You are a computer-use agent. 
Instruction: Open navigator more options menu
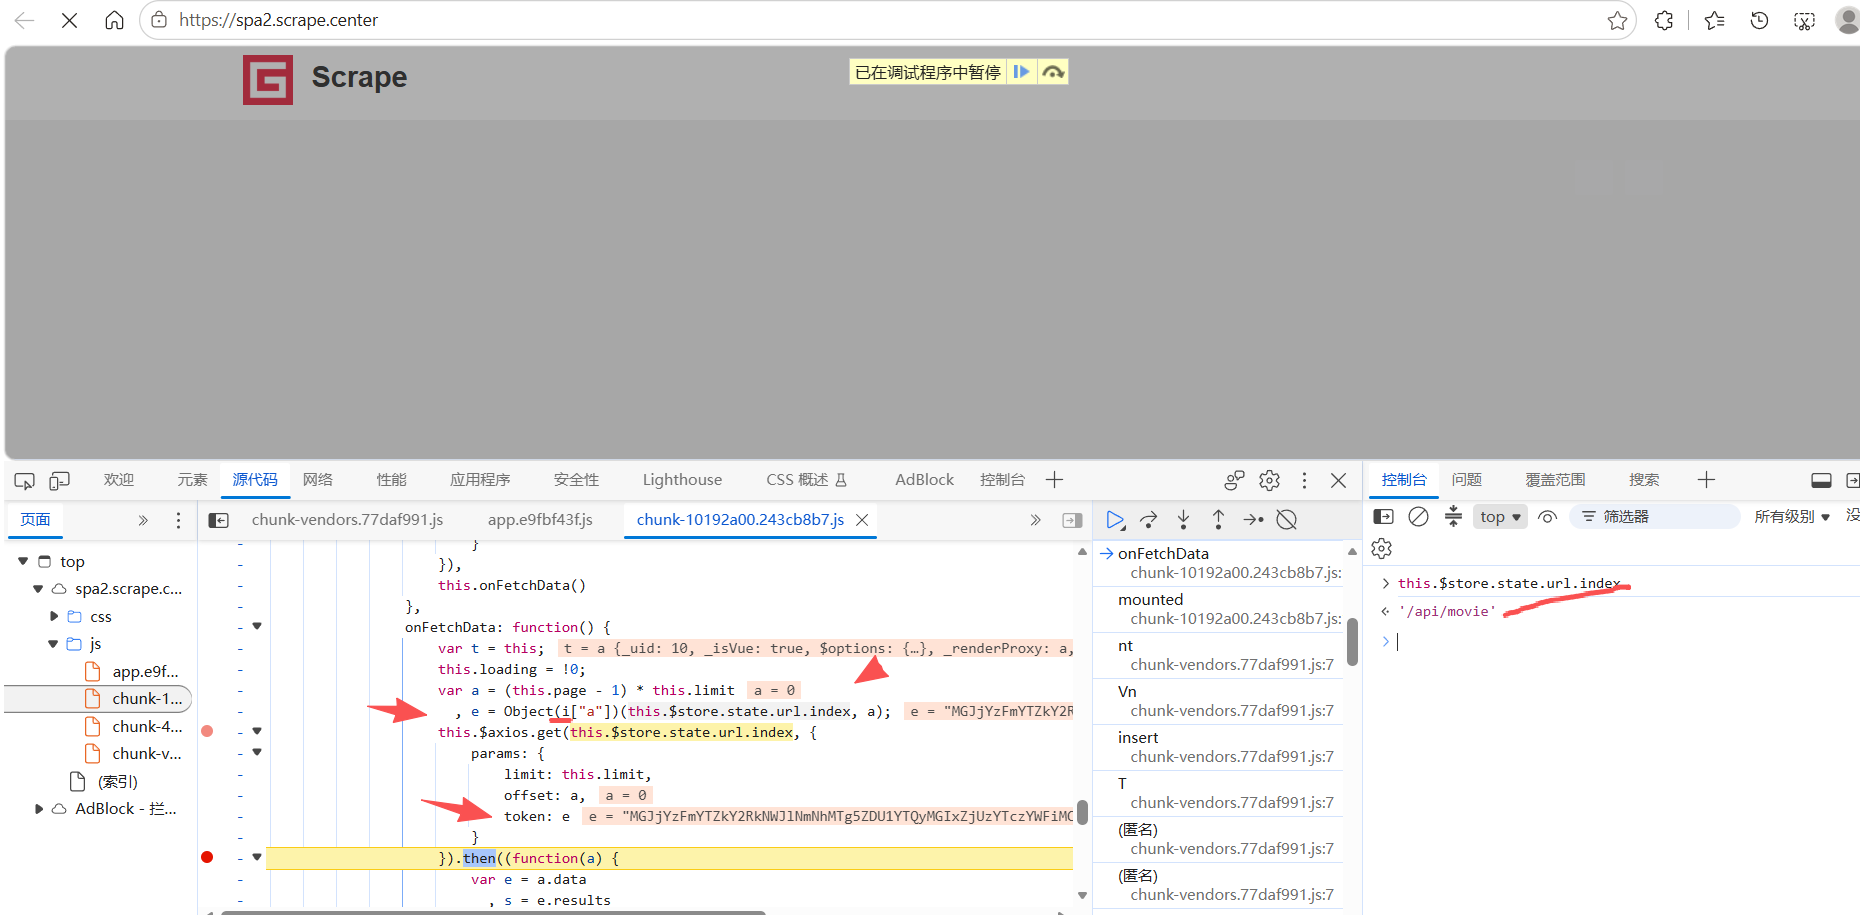click(178, 520)
